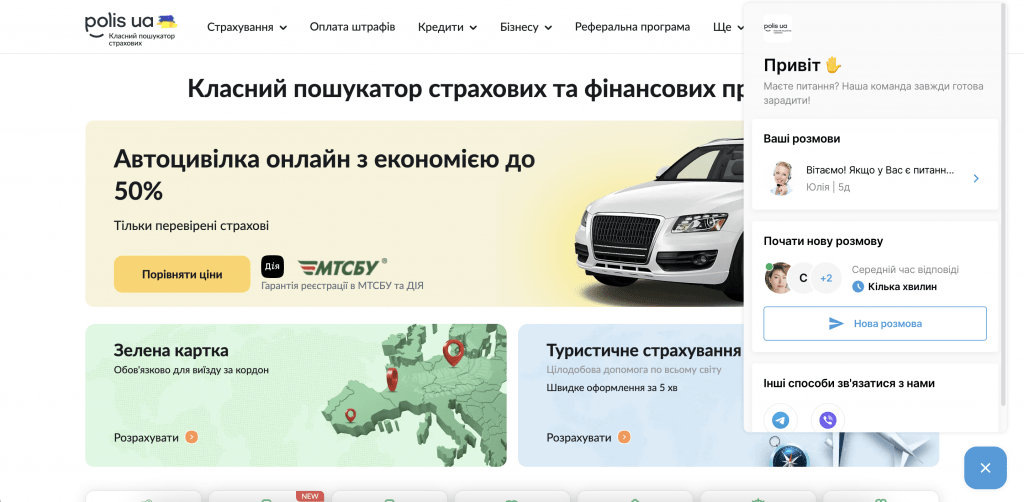Image resolution: width=1024 pixels, height=502 pixels.
Task: Open the Туристичне страхування heading
Action: pos(644,351)
